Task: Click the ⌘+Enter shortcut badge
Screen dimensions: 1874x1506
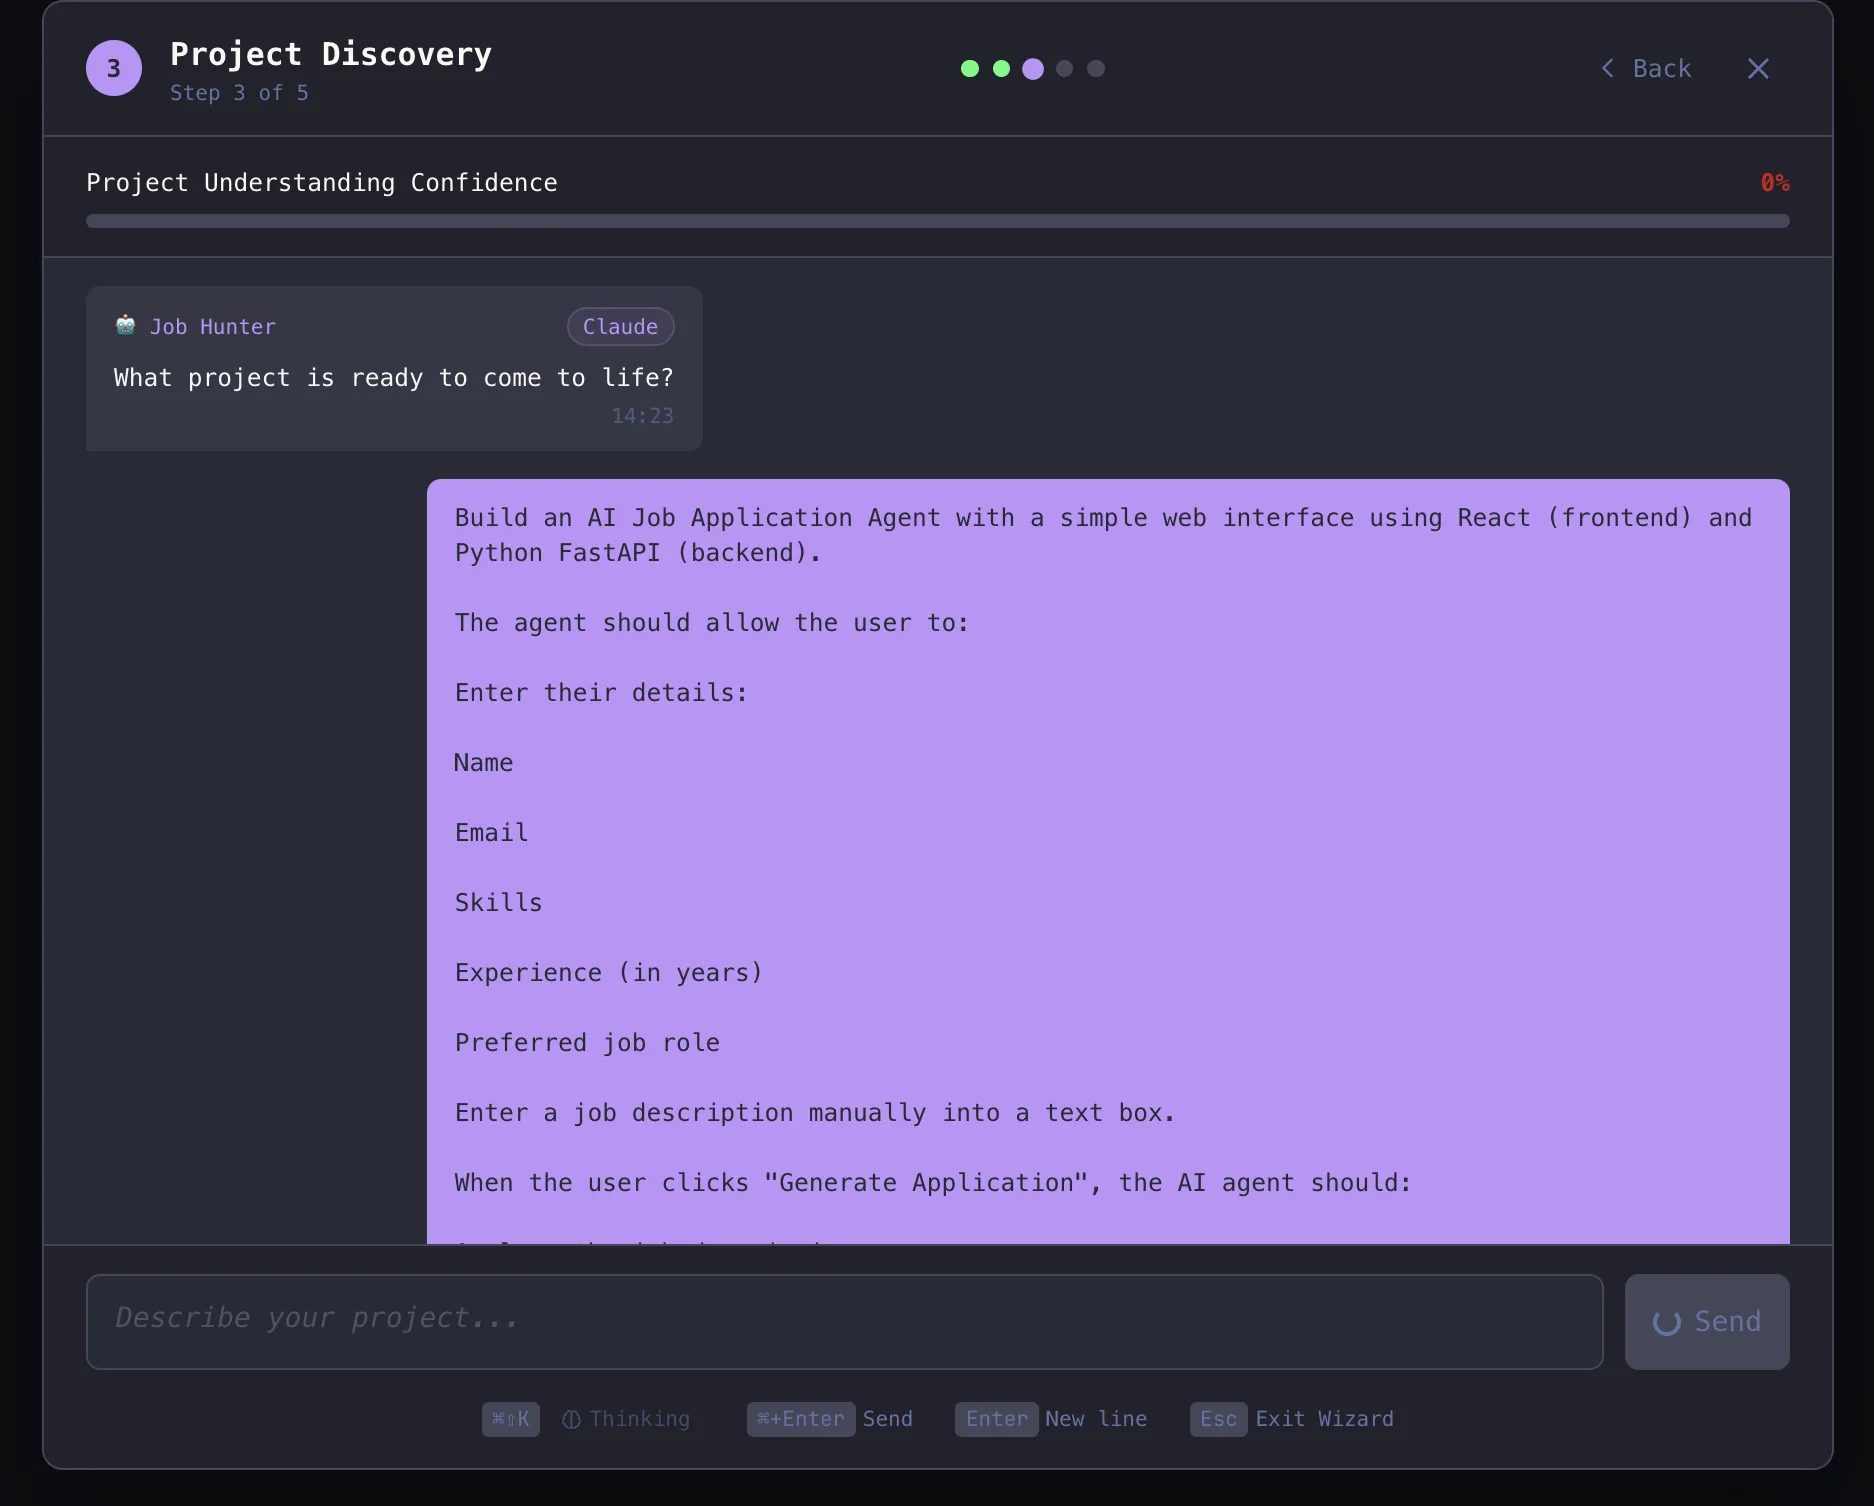Action: tap(800, 1419)
